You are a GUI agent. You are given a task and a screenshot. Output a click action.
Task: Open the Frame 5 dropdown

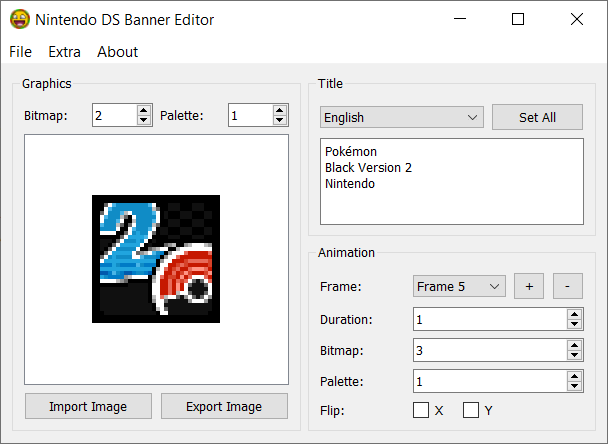459,286
